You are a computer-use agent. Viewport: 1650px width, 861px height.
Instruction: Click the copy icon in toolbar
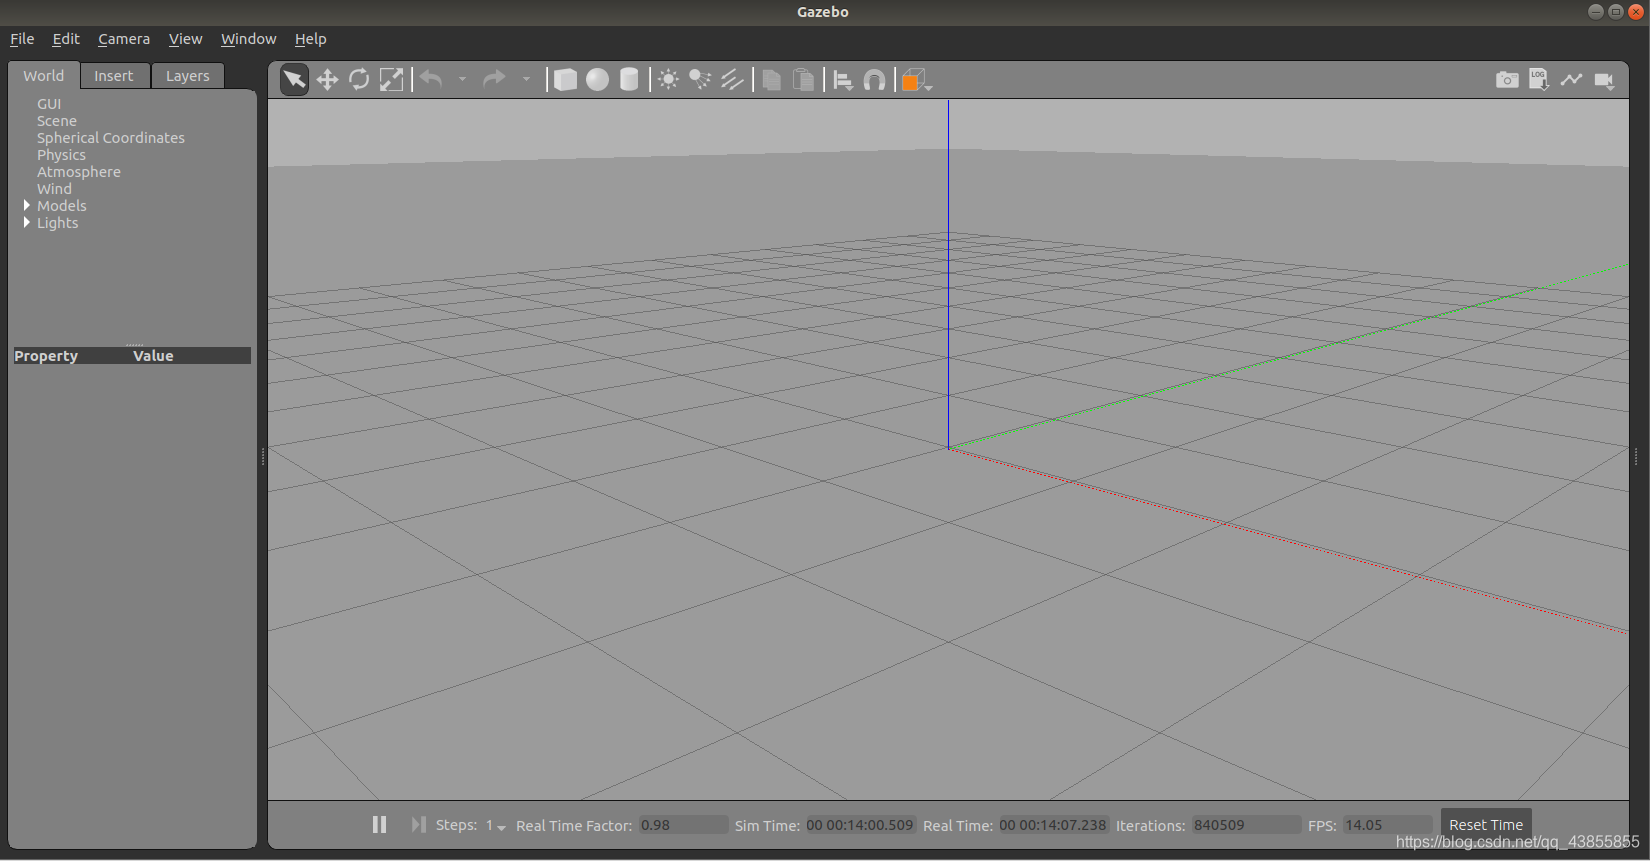pyautogui.click(x=771, y=80)
